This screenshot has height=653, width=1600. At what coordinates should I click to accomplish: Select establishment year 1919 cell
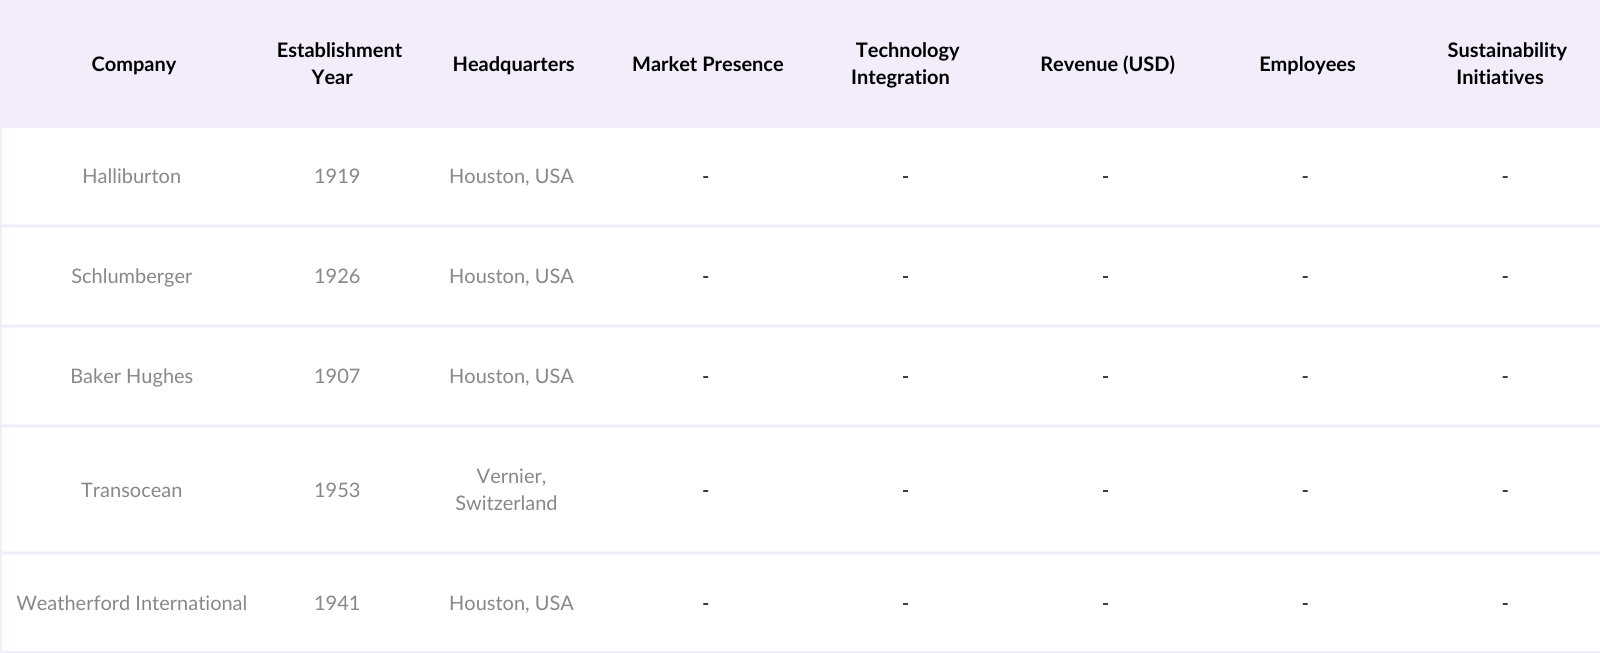click(336, 176)
